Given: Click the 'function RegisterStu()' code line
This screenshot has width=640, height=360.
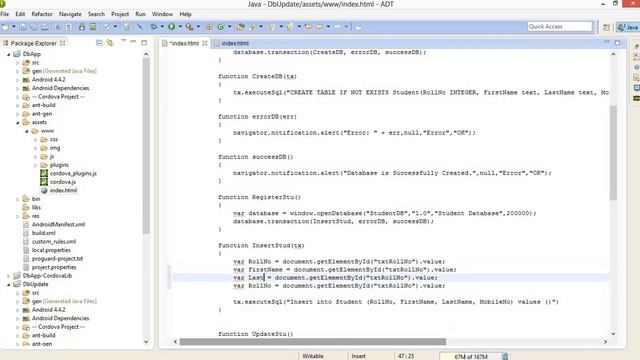Looking at the screenshot, I should tap(259, 197).
